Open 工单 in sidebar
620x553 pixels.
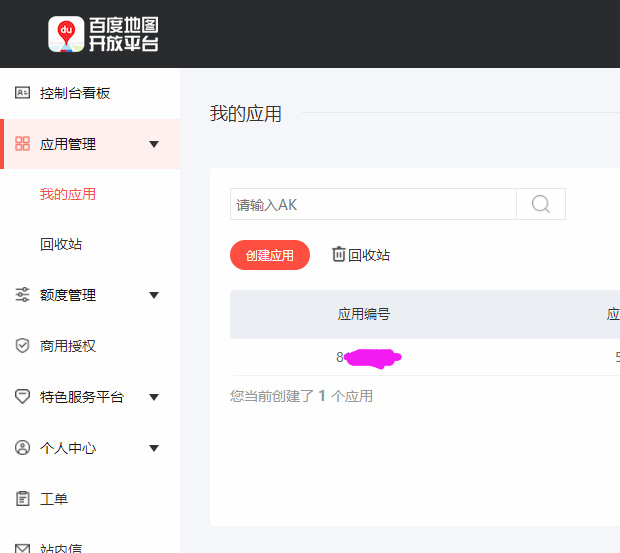point(54,499)
